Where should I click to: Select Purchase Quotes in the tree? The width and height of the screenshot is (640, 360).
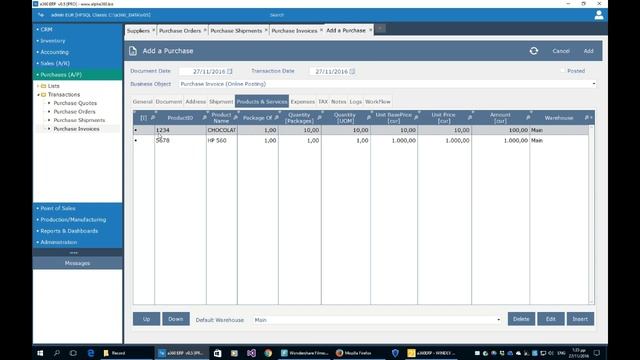click(x=75, y=103)
